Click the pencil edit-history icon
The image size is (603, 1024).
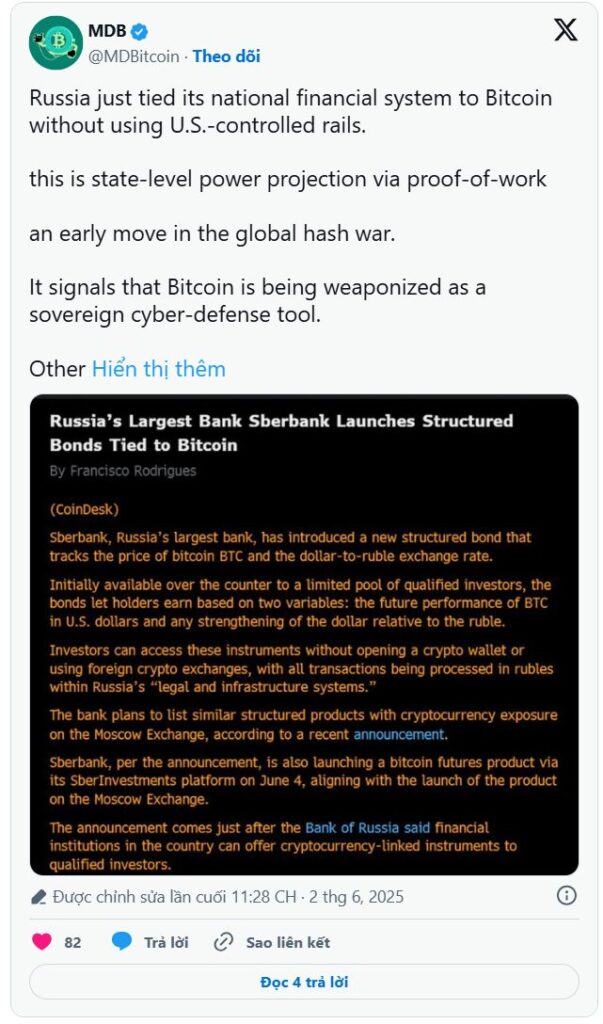[38, 896]
